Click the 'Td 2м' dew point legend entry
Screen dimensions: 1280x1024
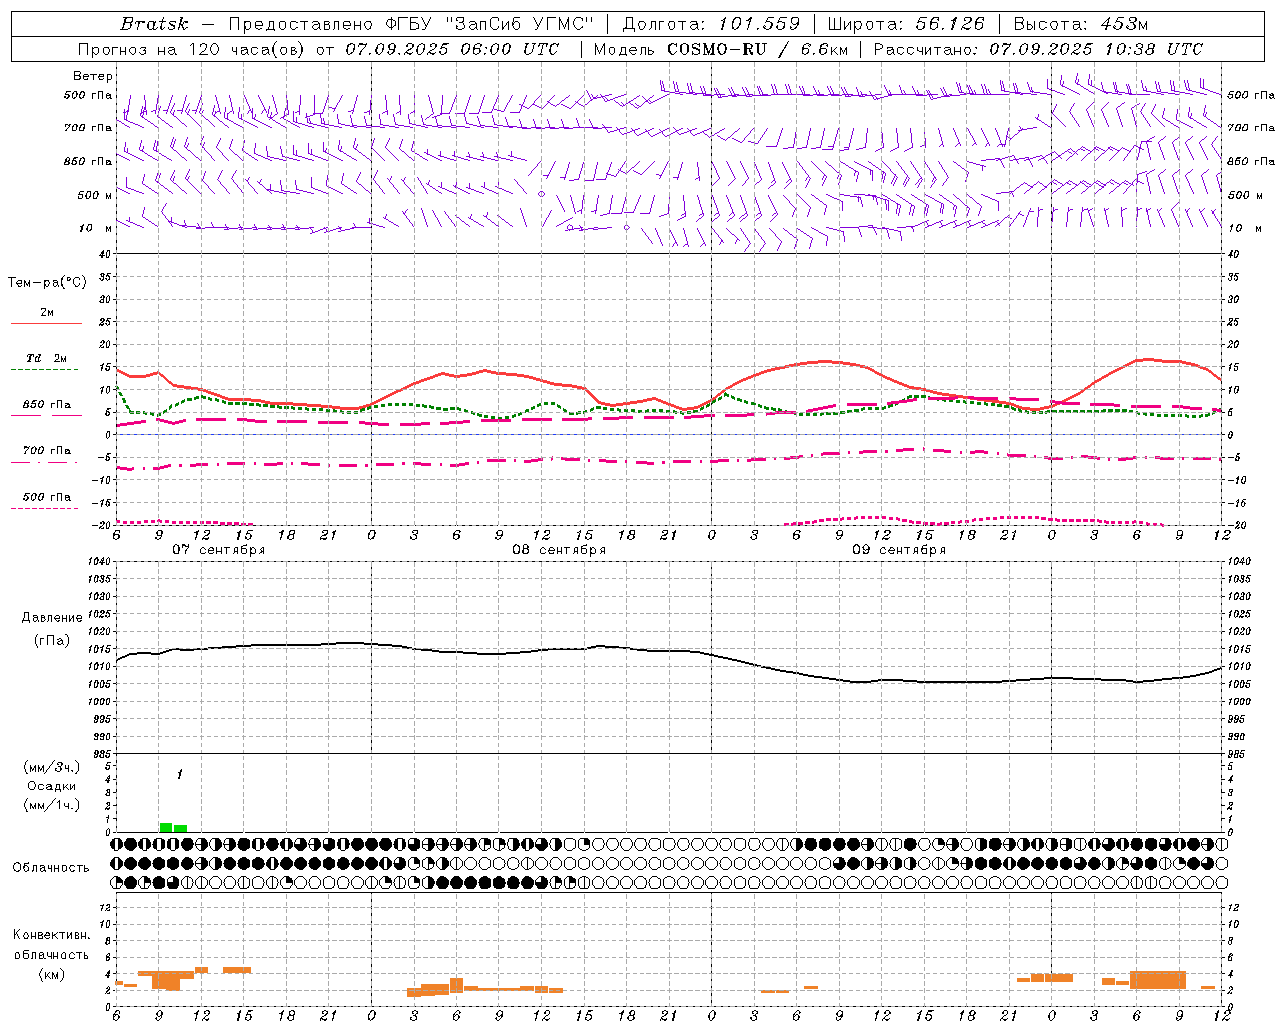tap(47, 358)
